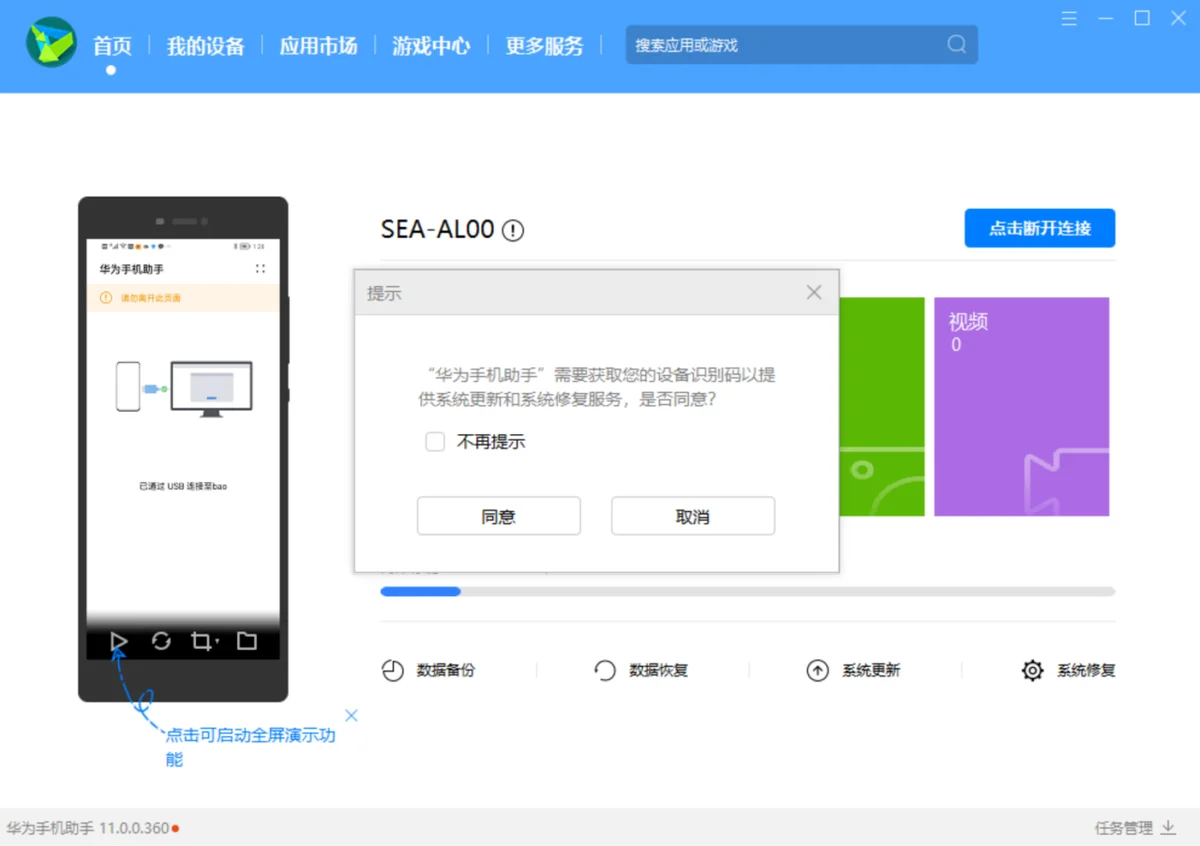Open the 游戏中心 menu item

[431, 45]
